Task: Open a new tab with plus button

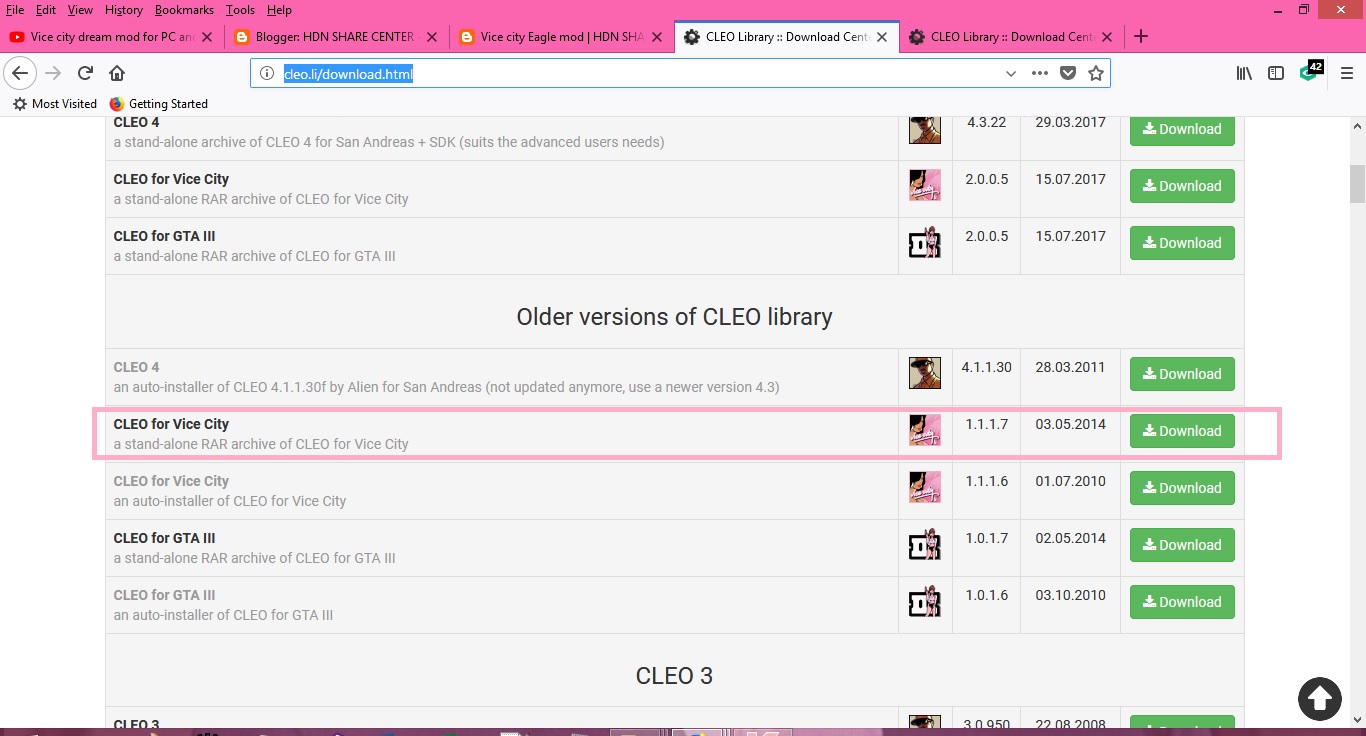Action: click(1141, 36)
